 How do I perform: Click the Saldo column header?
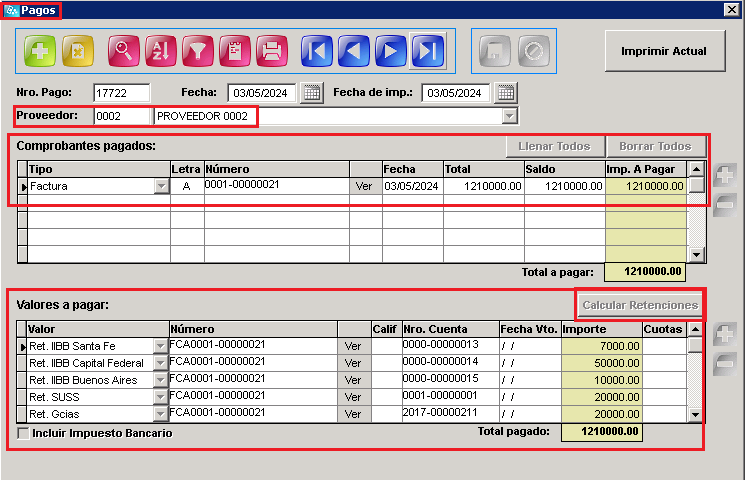pos(564,169)
